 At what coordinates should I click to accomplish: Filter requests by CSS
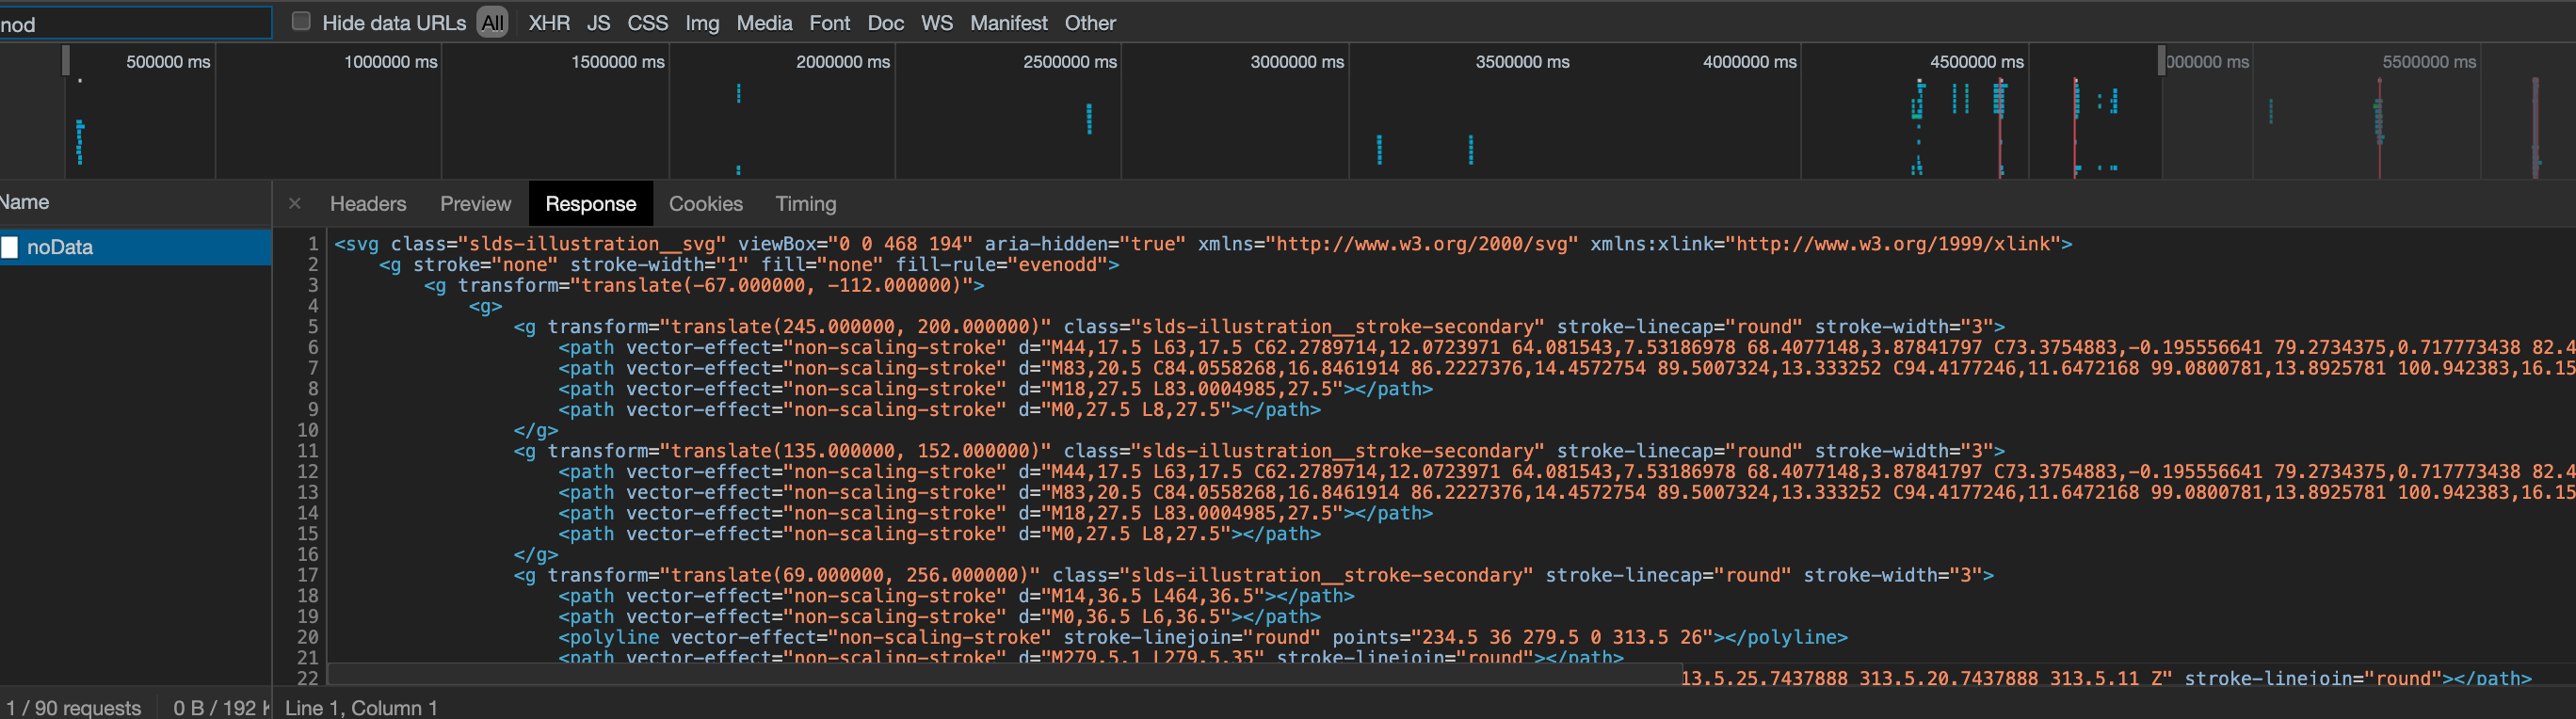647,22
